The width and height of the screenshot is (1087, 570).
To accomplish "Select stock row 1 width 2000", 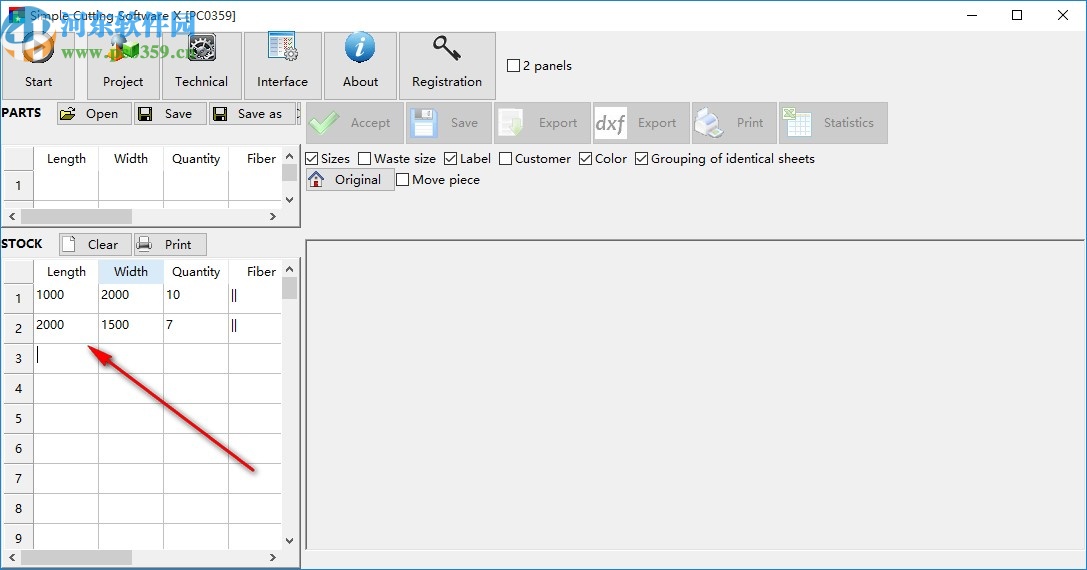I will coord(131,298).
